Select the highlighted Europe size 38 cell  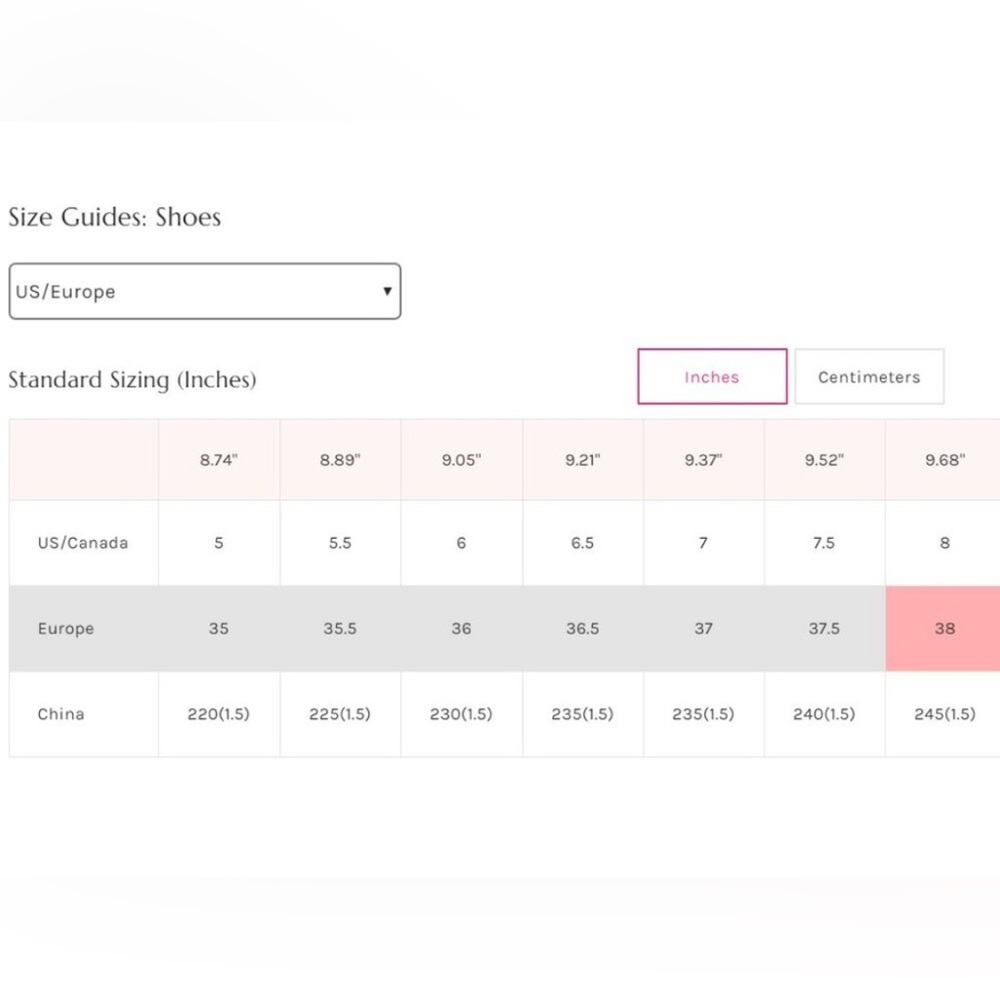944,628
